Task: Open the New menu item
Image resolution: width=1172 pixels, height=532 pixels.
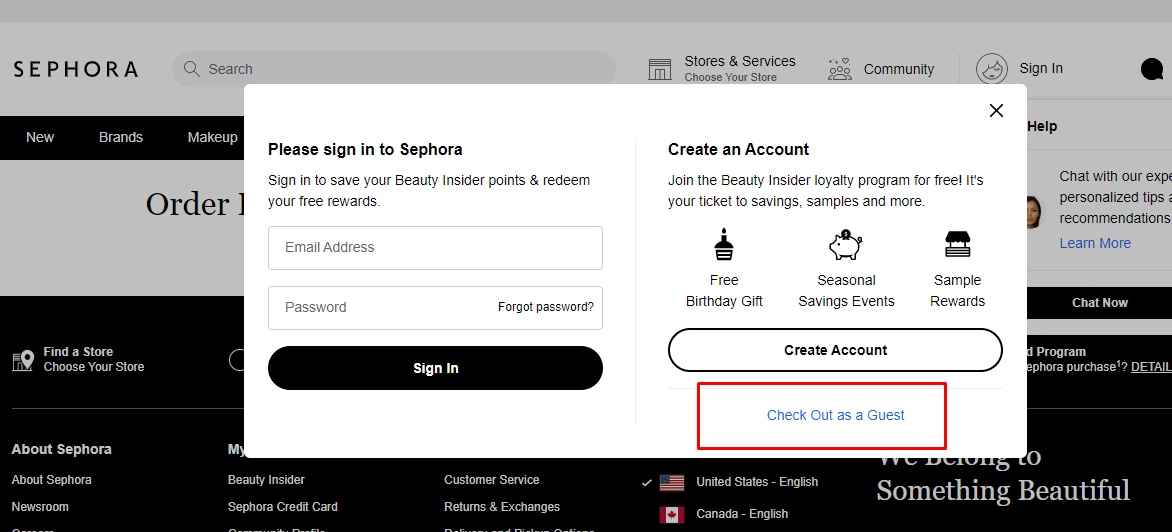Action: [40, 137]
